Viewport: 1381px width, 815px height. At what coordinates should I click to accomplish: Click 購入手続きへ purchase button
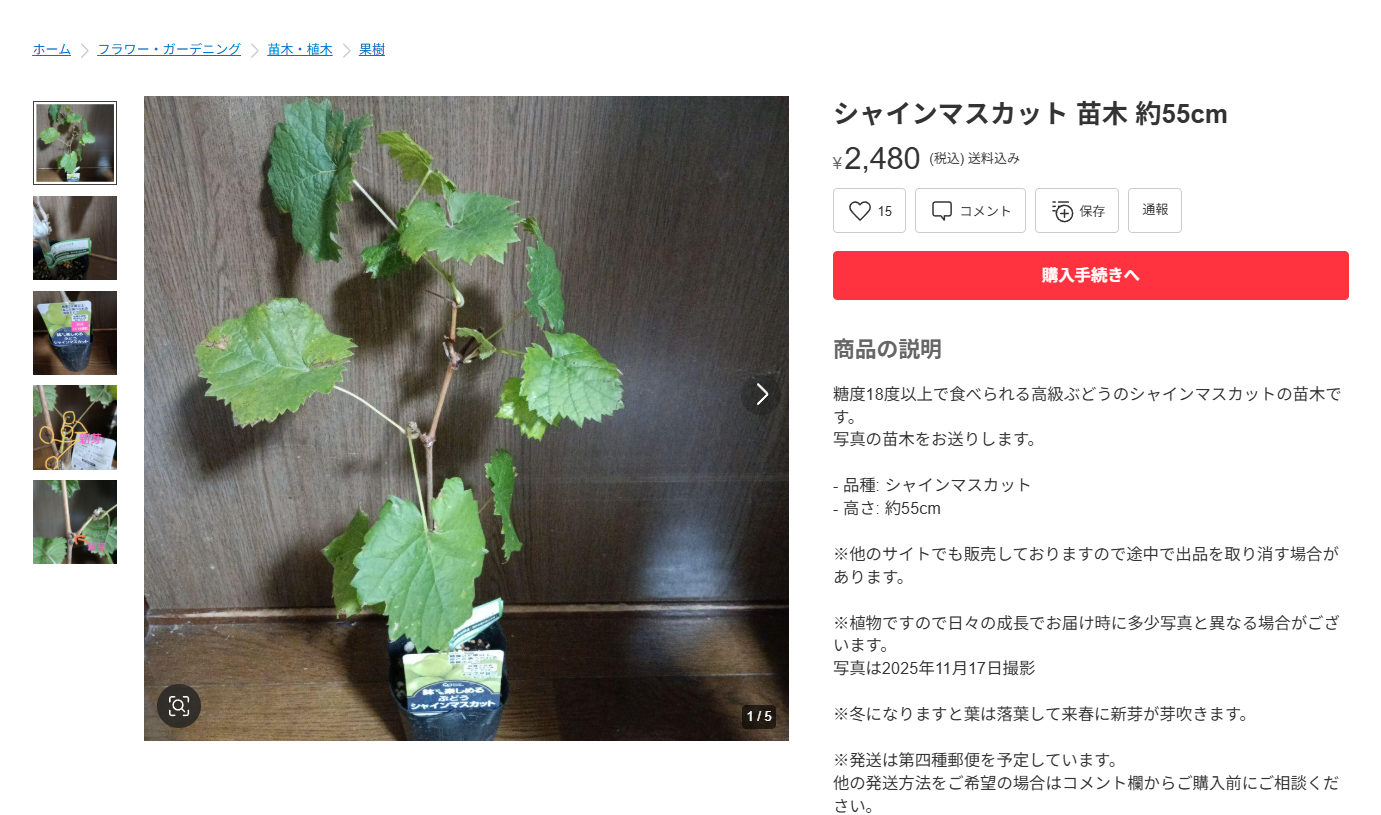click(1091, 276)
